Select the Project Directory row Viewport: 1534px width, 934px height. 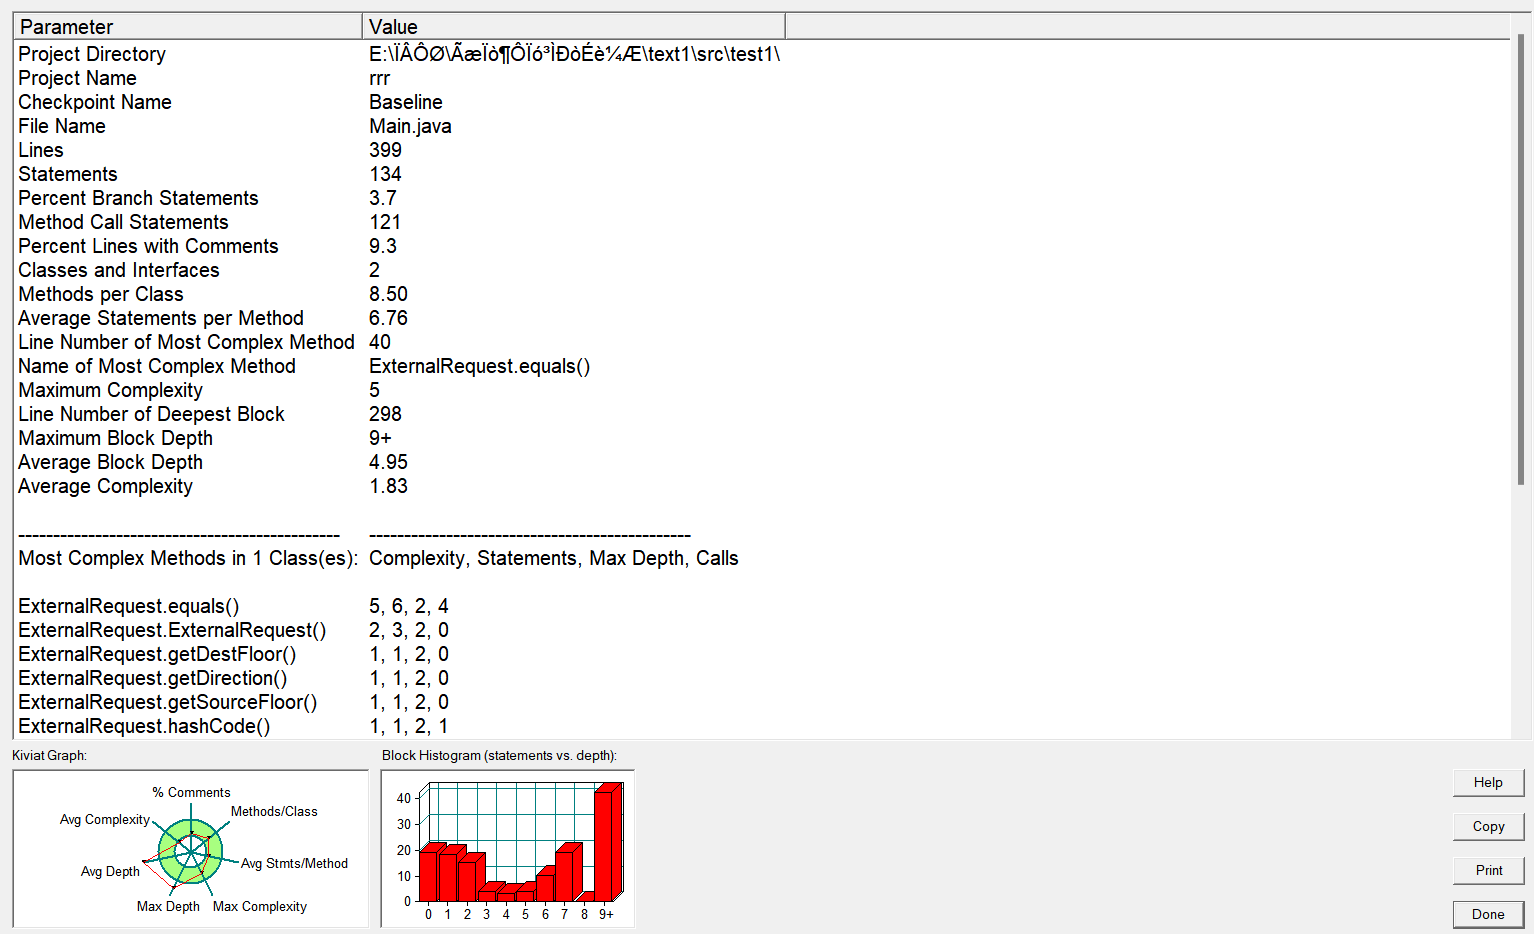[x=762, y=54]
